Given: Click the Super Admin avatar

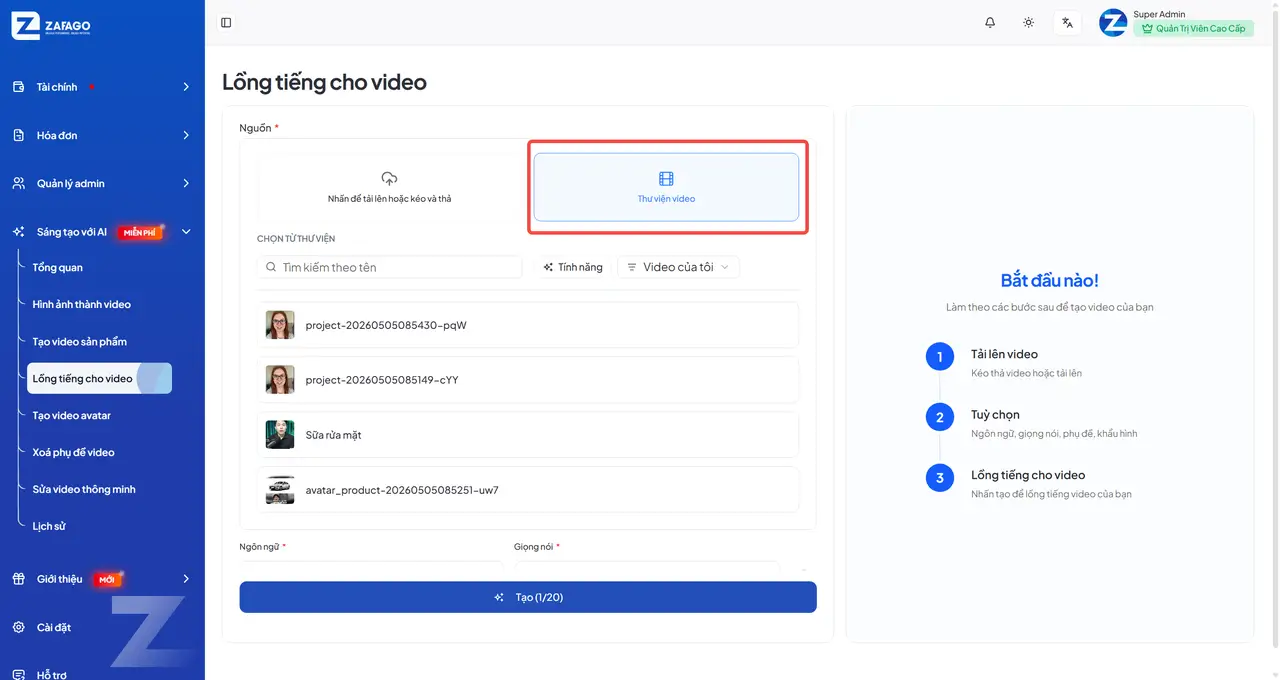Looking at the screenshot, I should click(x=1113, y=22).
